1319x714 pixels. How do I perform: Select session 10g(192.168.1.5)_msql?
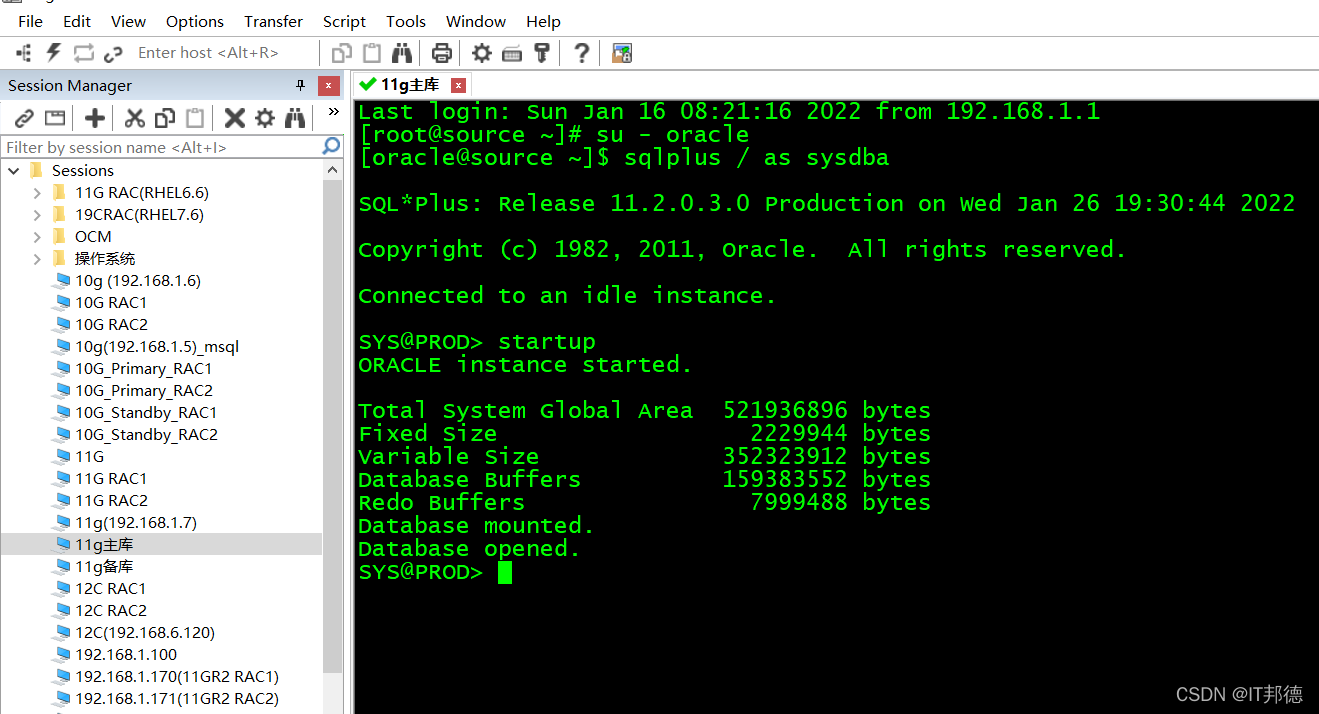point(157,346)
